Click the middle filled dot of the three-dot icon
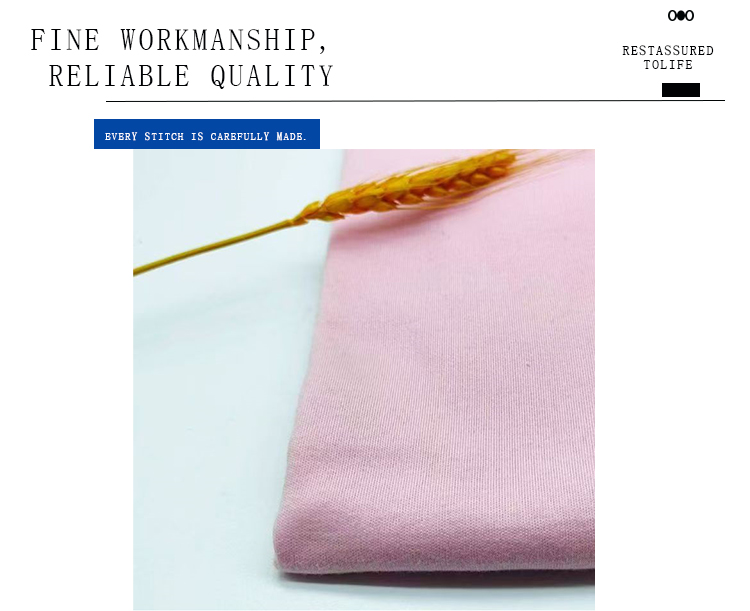 click(681, 16)
